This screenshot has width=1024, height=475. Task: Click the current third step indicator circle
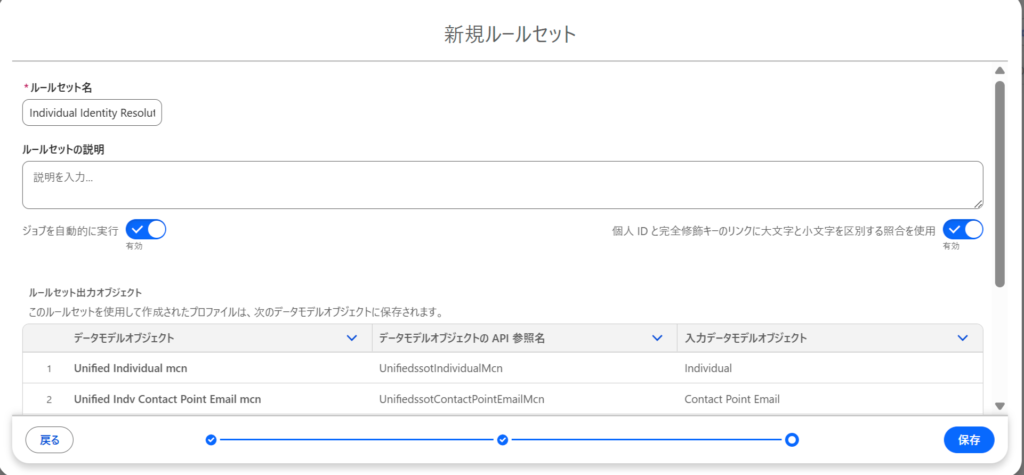[792, 440]
